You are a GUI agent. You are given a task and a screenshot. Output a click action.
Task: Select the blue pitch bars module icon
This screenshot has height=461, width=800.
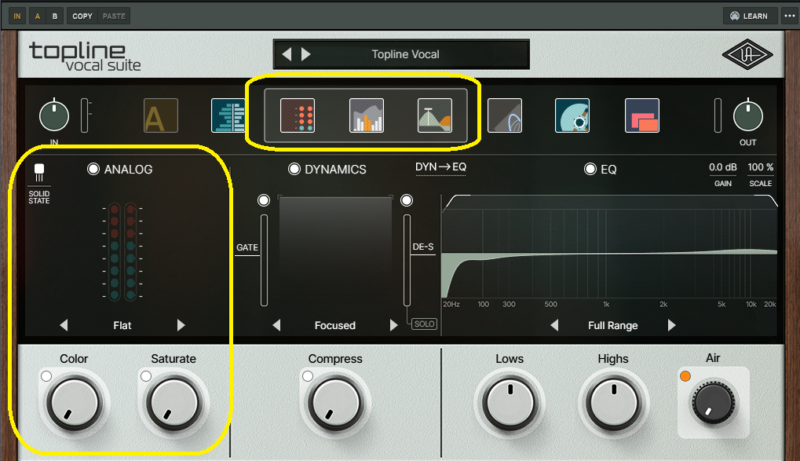click(x=228, y=116)
